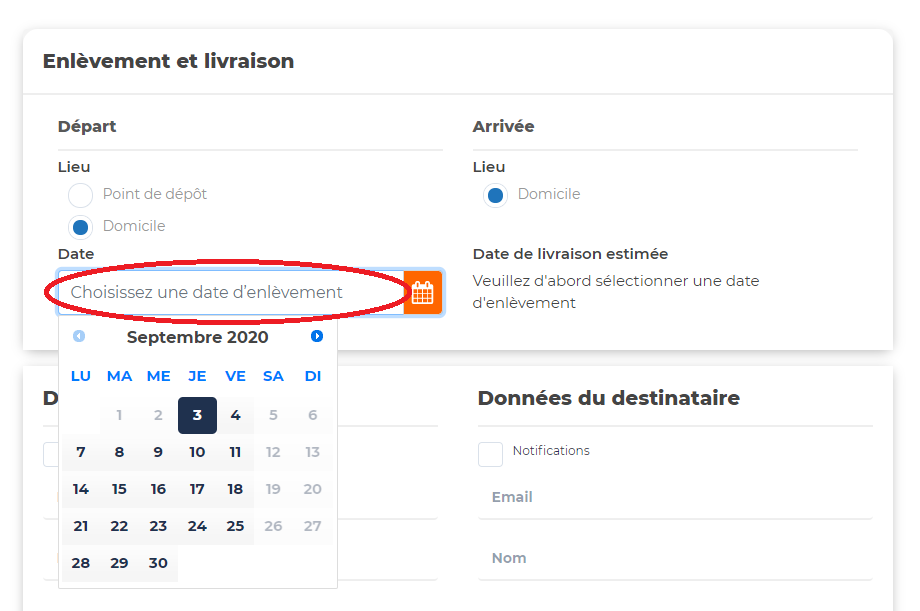The width and height of the screenshot is (920, 611).
Task: Select September 7 in the calendar
Action: [x=81, y=452]
